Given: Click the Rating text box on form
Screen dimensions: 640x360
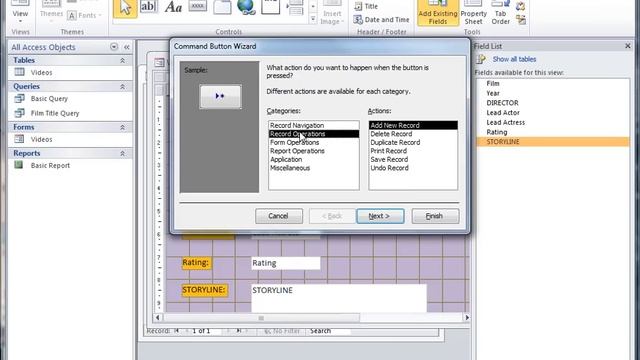Looking at the screenshot, I should [x=286, y=263].
